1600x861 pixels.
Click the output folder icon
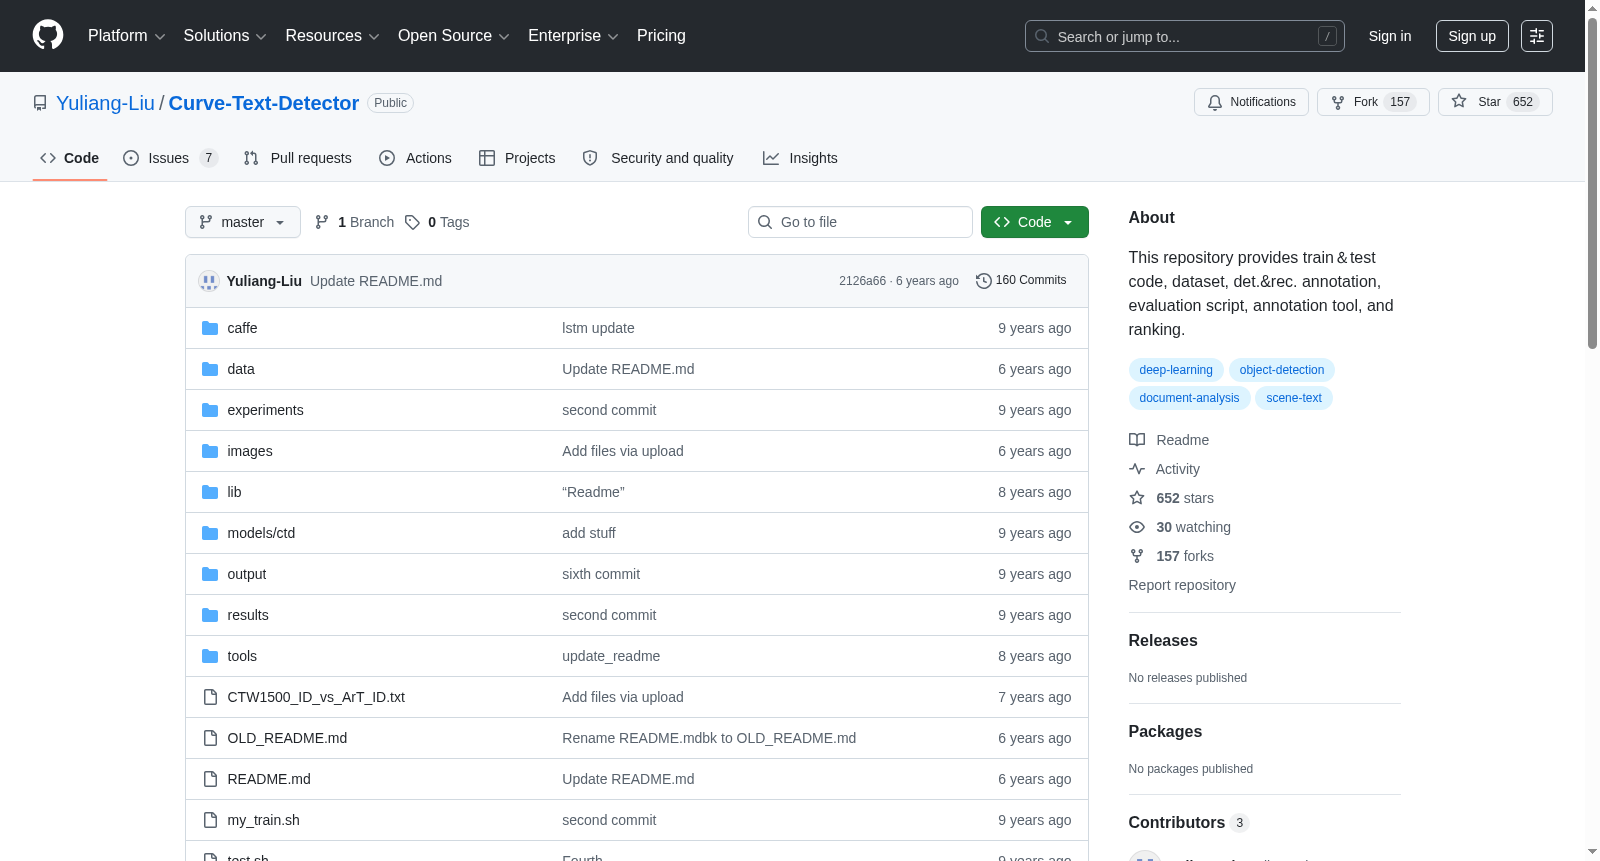[210, 574]
